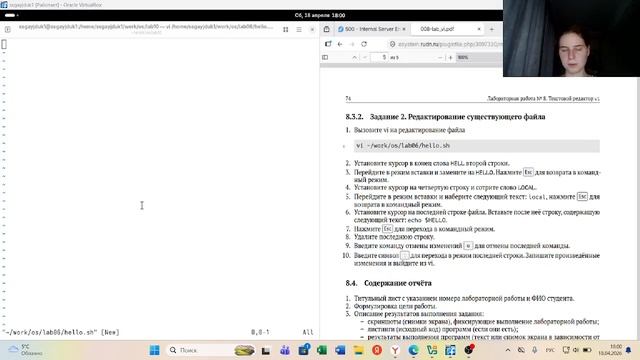The height and width of the screenshot is (360, 640).
Task: Close the 008-lab_vi.pdf tab
Action: (x=479, y=29)
